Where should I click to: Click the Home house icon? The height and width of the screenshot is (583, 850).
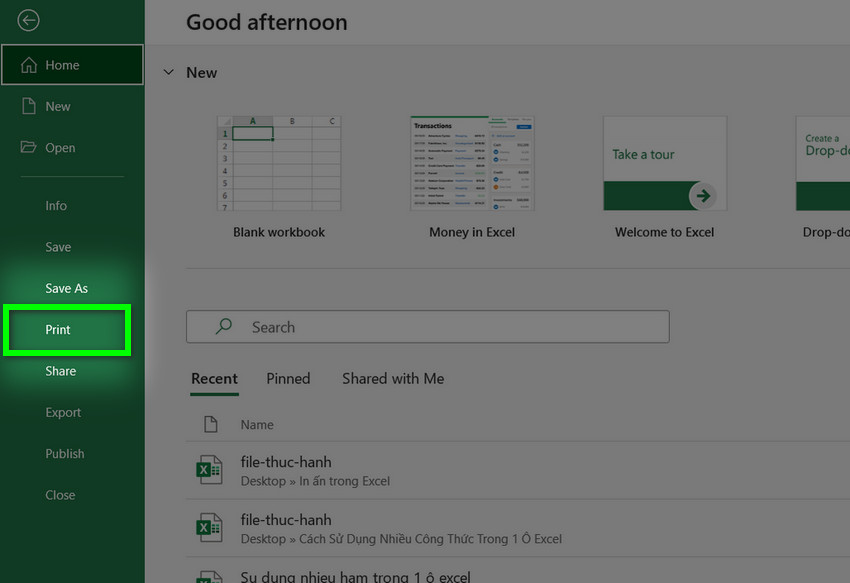click(x=28, y=65)
